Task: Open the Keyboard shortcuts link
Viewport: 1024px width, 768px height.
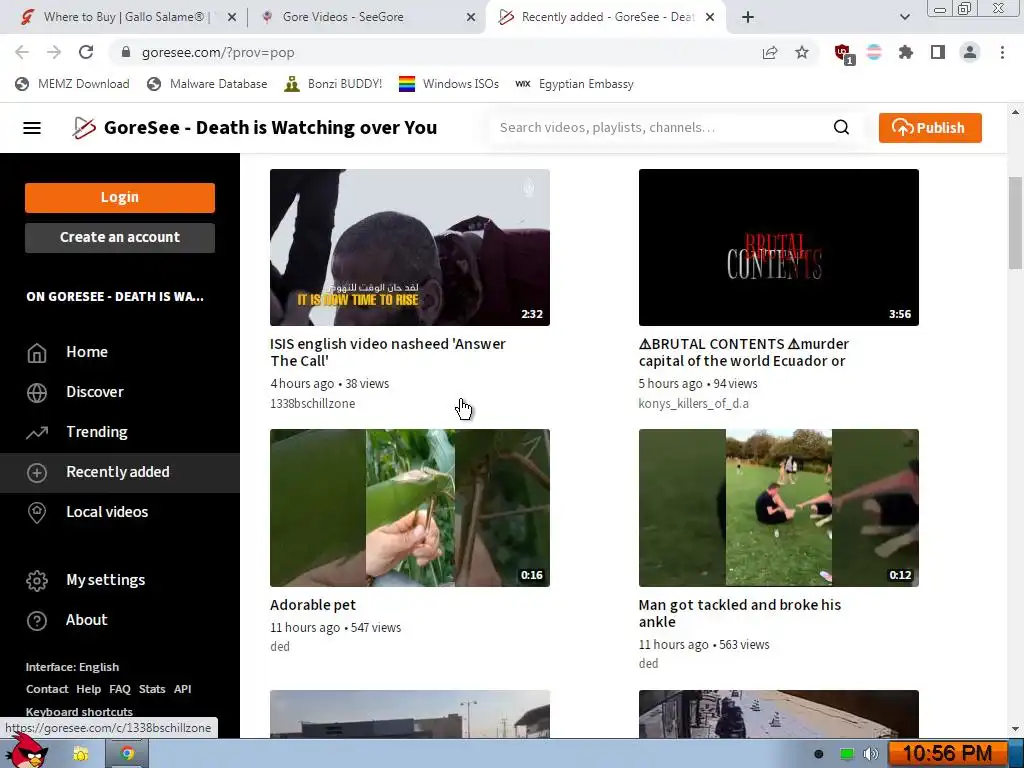Action: coord(79,712)
